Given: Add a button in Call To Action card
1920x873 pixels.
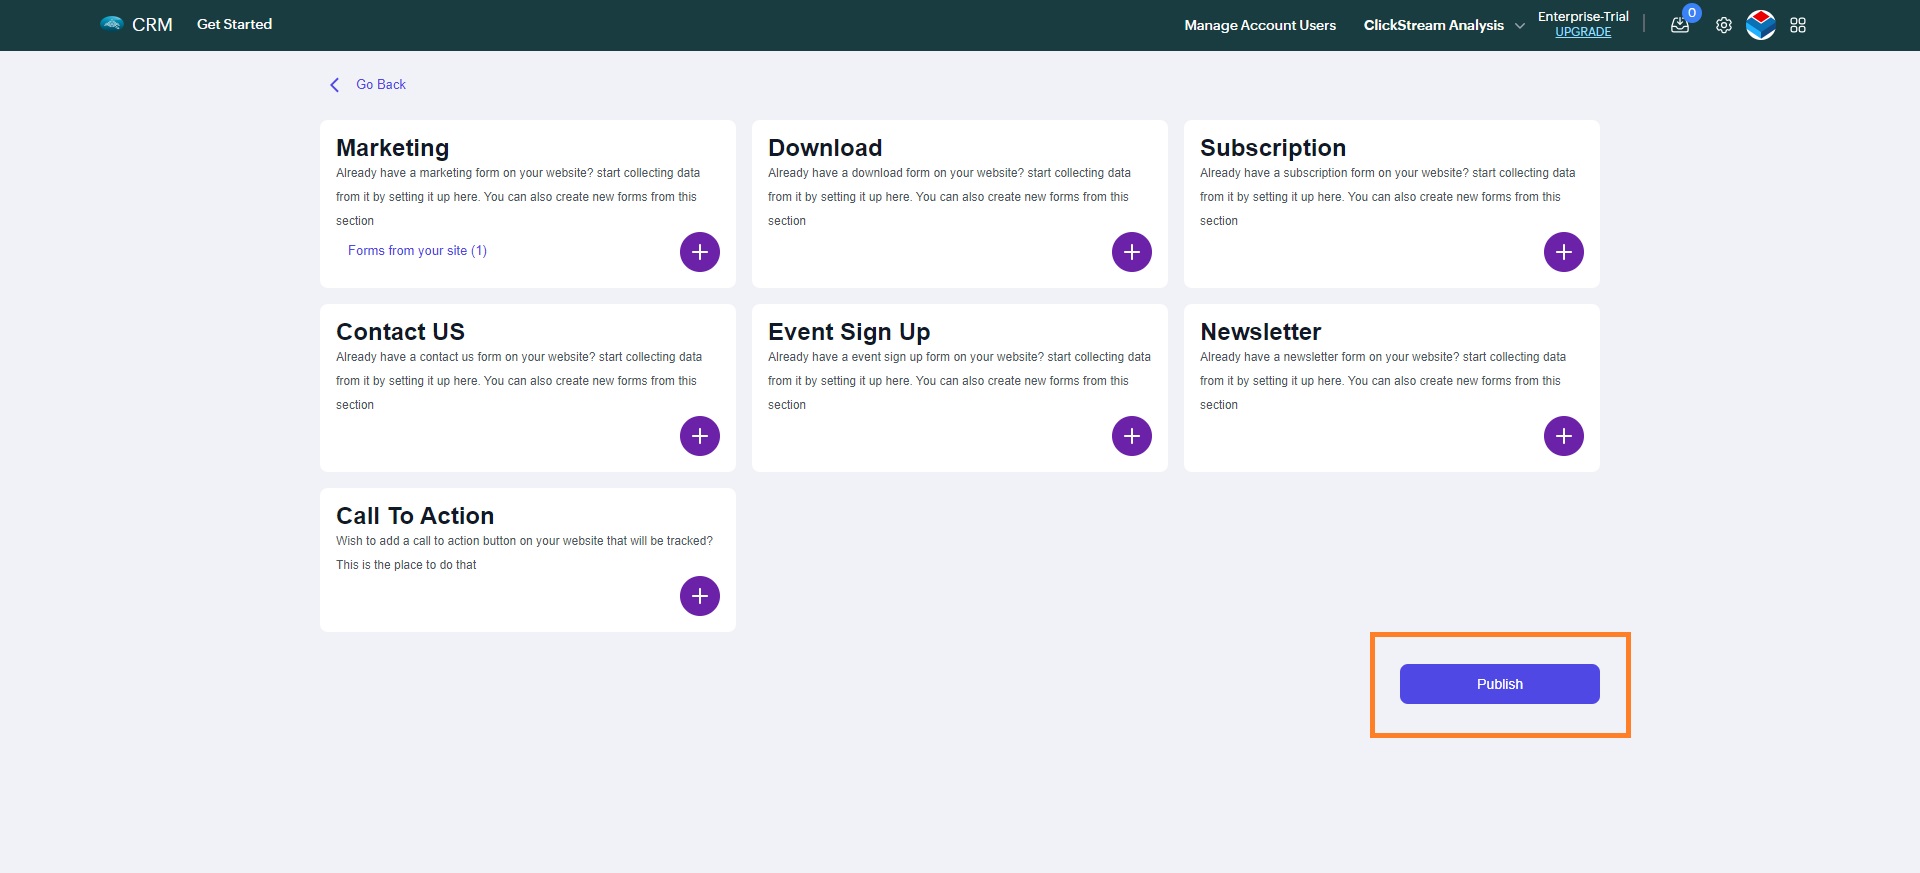Looking at the screenshot, I should pos(700,596).
